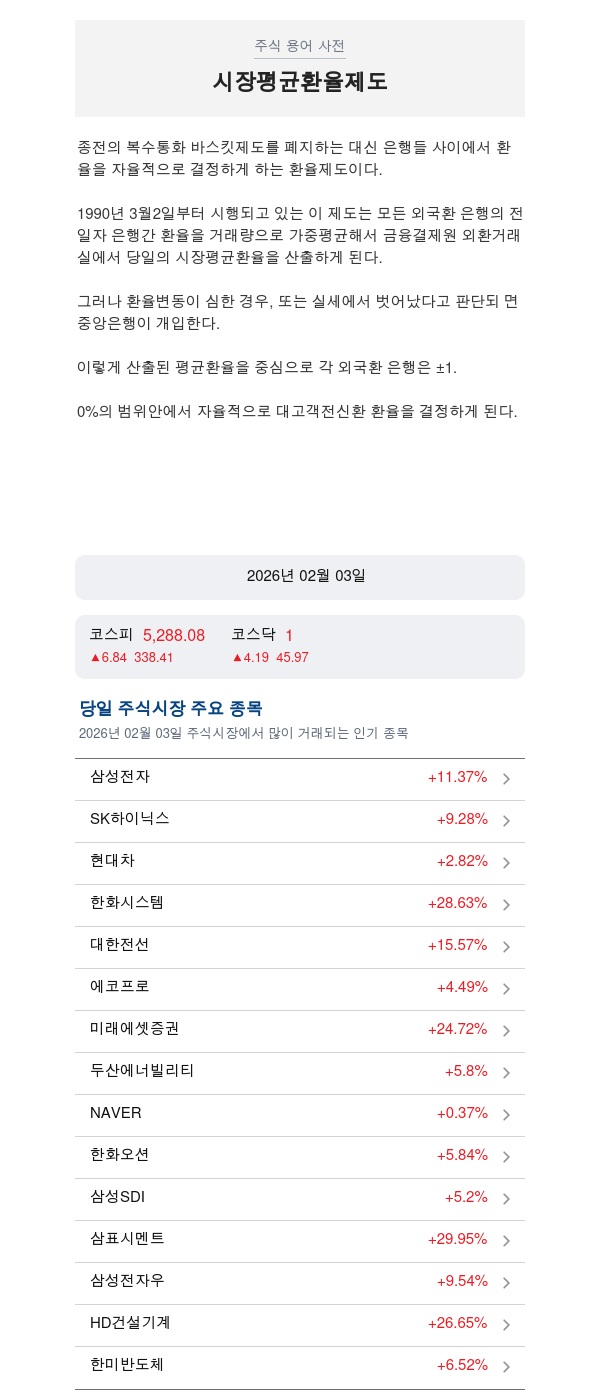
Task: Click the arrow icon in 두산에너빌리티 row
Action: [x=506, y=1073]
